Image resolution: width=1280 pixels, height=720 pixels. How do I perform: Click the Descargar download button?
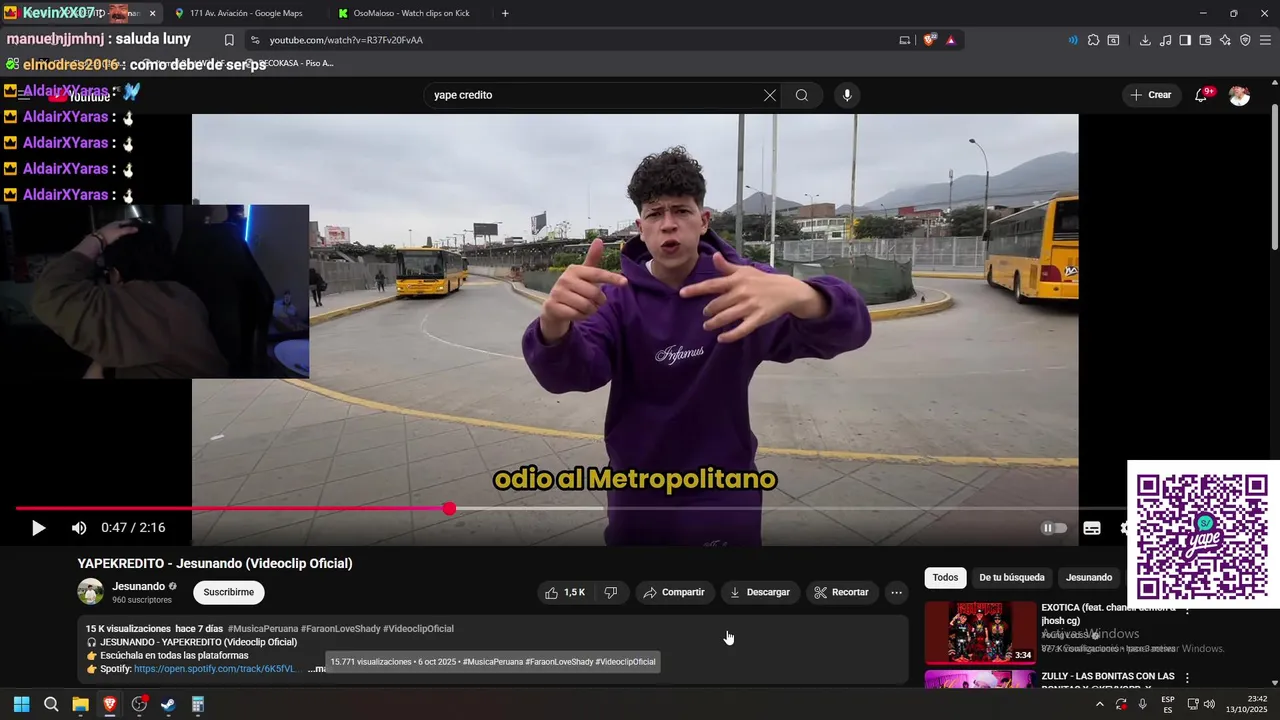click(760, 592)
